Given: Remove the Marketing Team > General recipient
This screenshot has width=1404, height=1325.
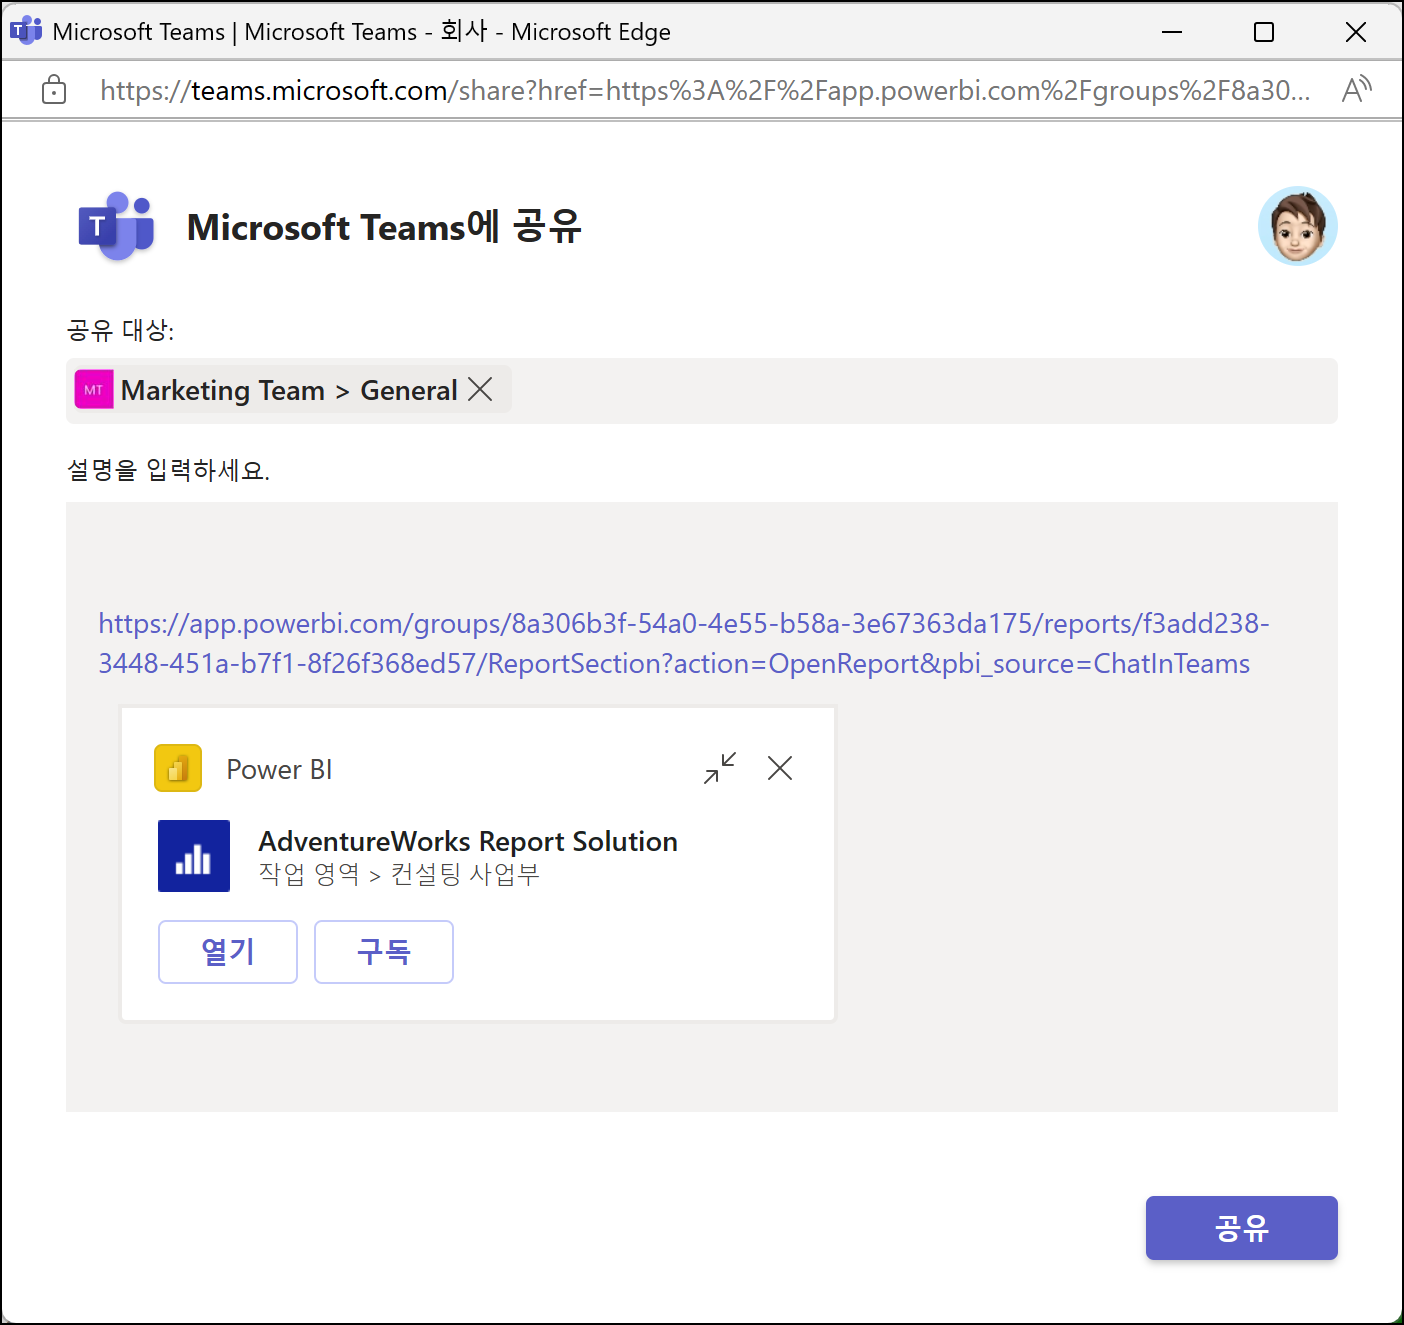Looking at the screenshot, I should click(x=481, y=389).
